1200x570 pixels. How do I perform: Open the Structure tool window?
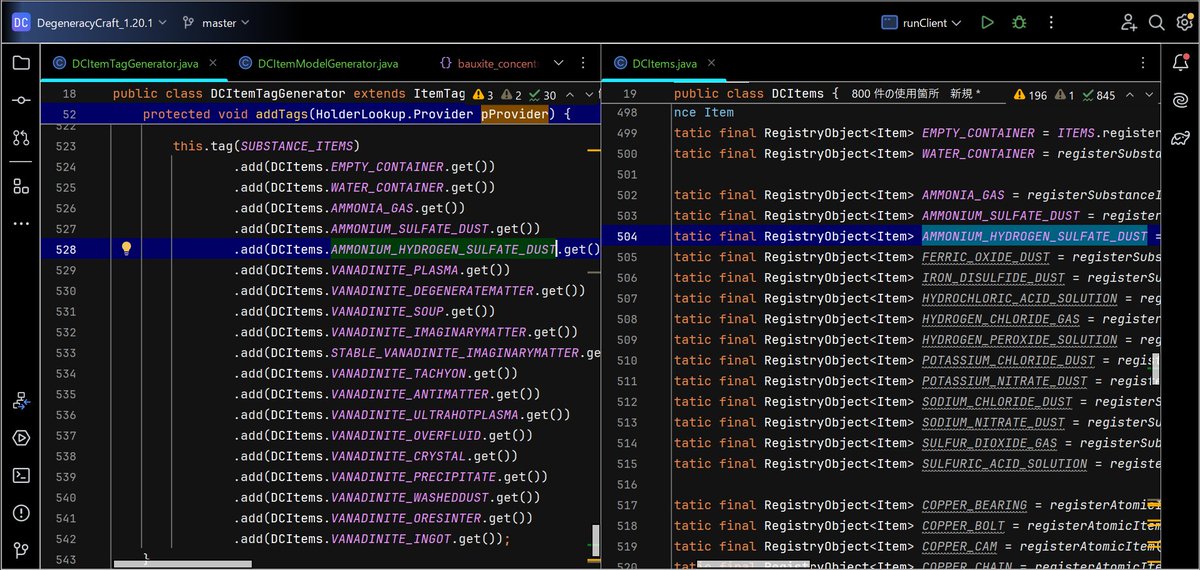pyautogui.click(x=21, y=186)
